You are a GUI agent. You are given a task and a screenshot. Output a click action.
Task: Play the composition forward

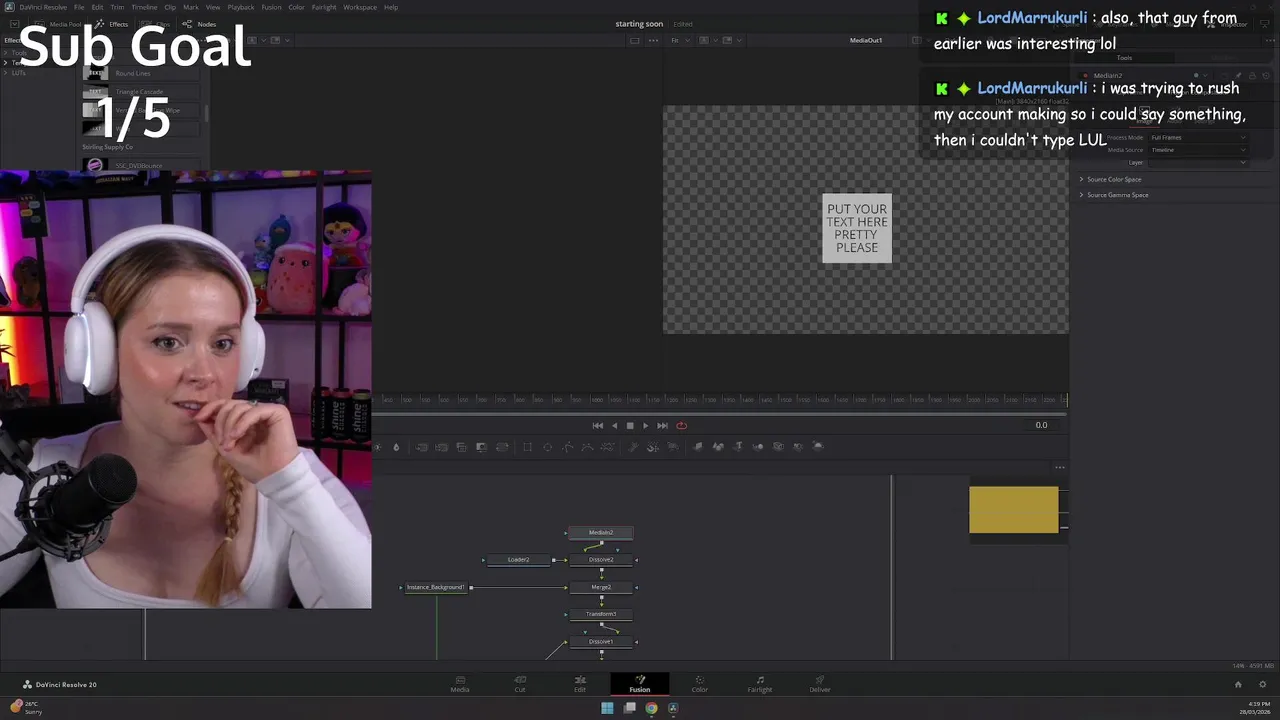click(x=645, y=425)
